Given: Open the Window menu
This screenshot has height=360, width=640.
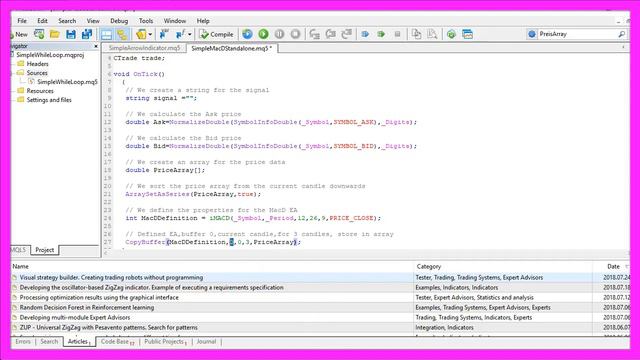Looking at the screenshot, I should [175, 21].
